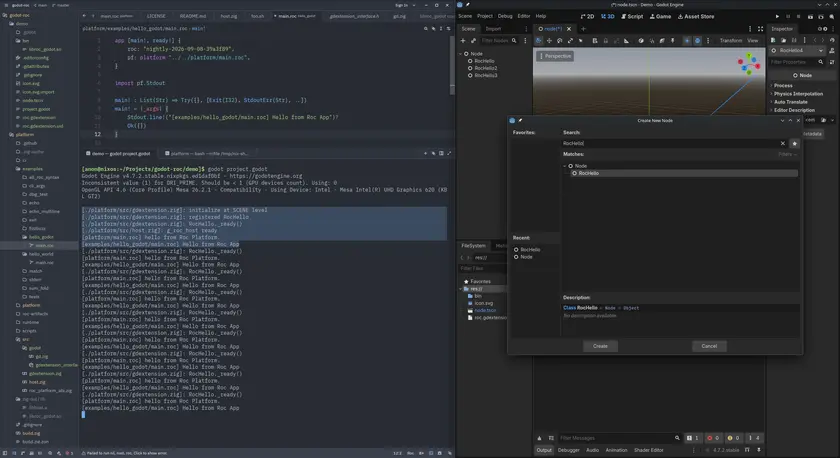Image resolution: width=840 pixels, height=458 pixels.
Task: Open the README.md tab in code editor
Action: coord(193,16)
